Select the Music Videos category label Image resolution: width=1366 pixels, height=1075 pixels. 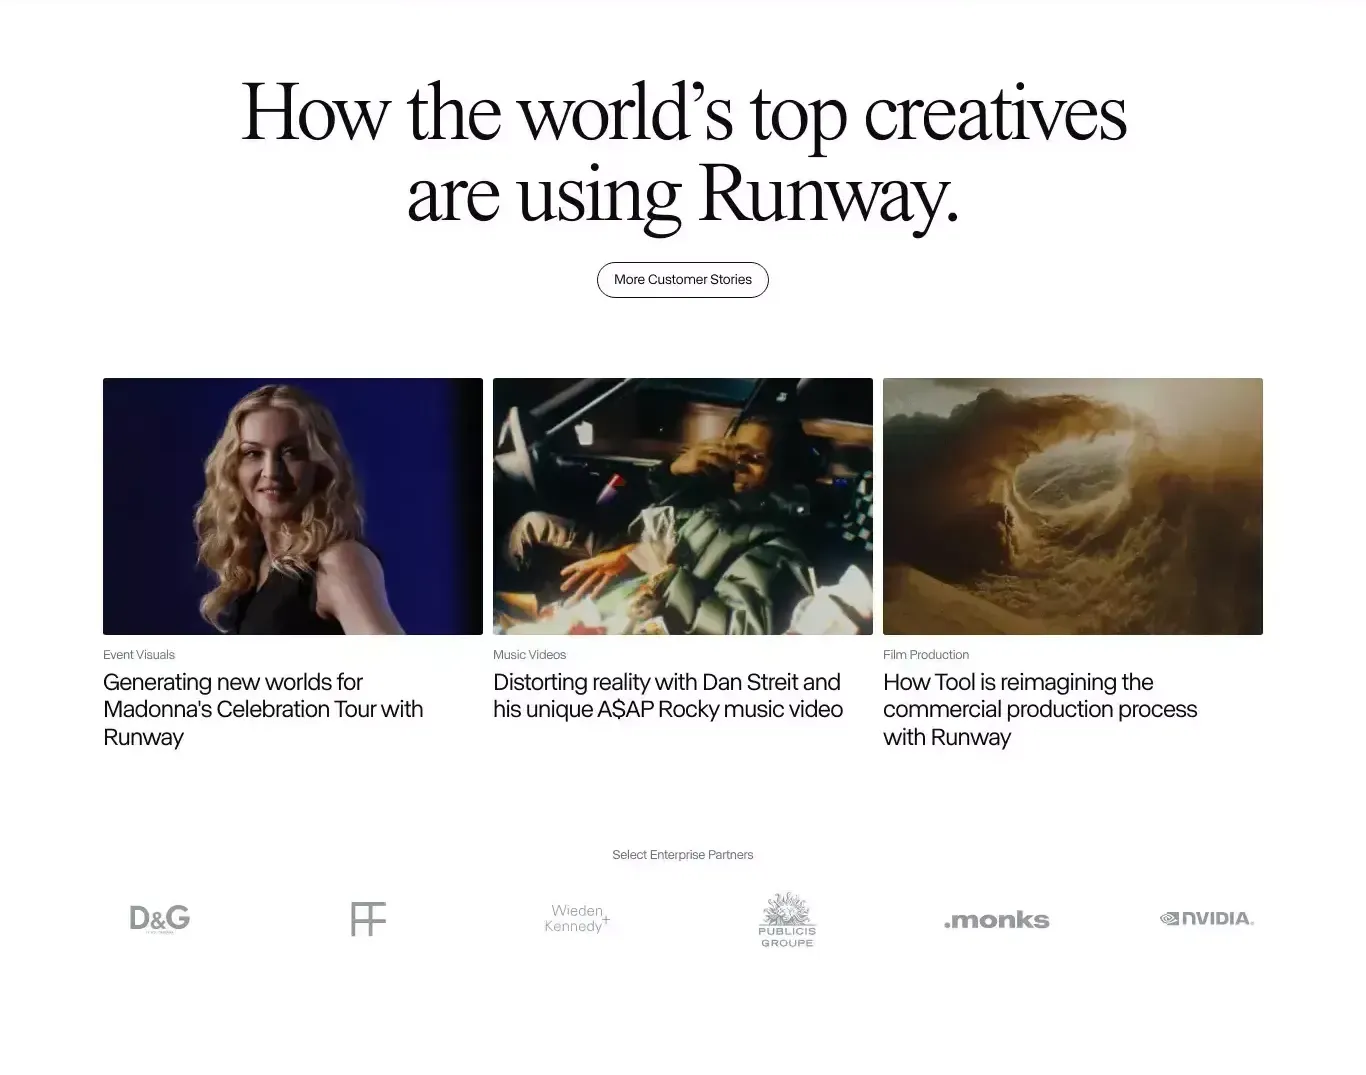(x=529, y=655)
